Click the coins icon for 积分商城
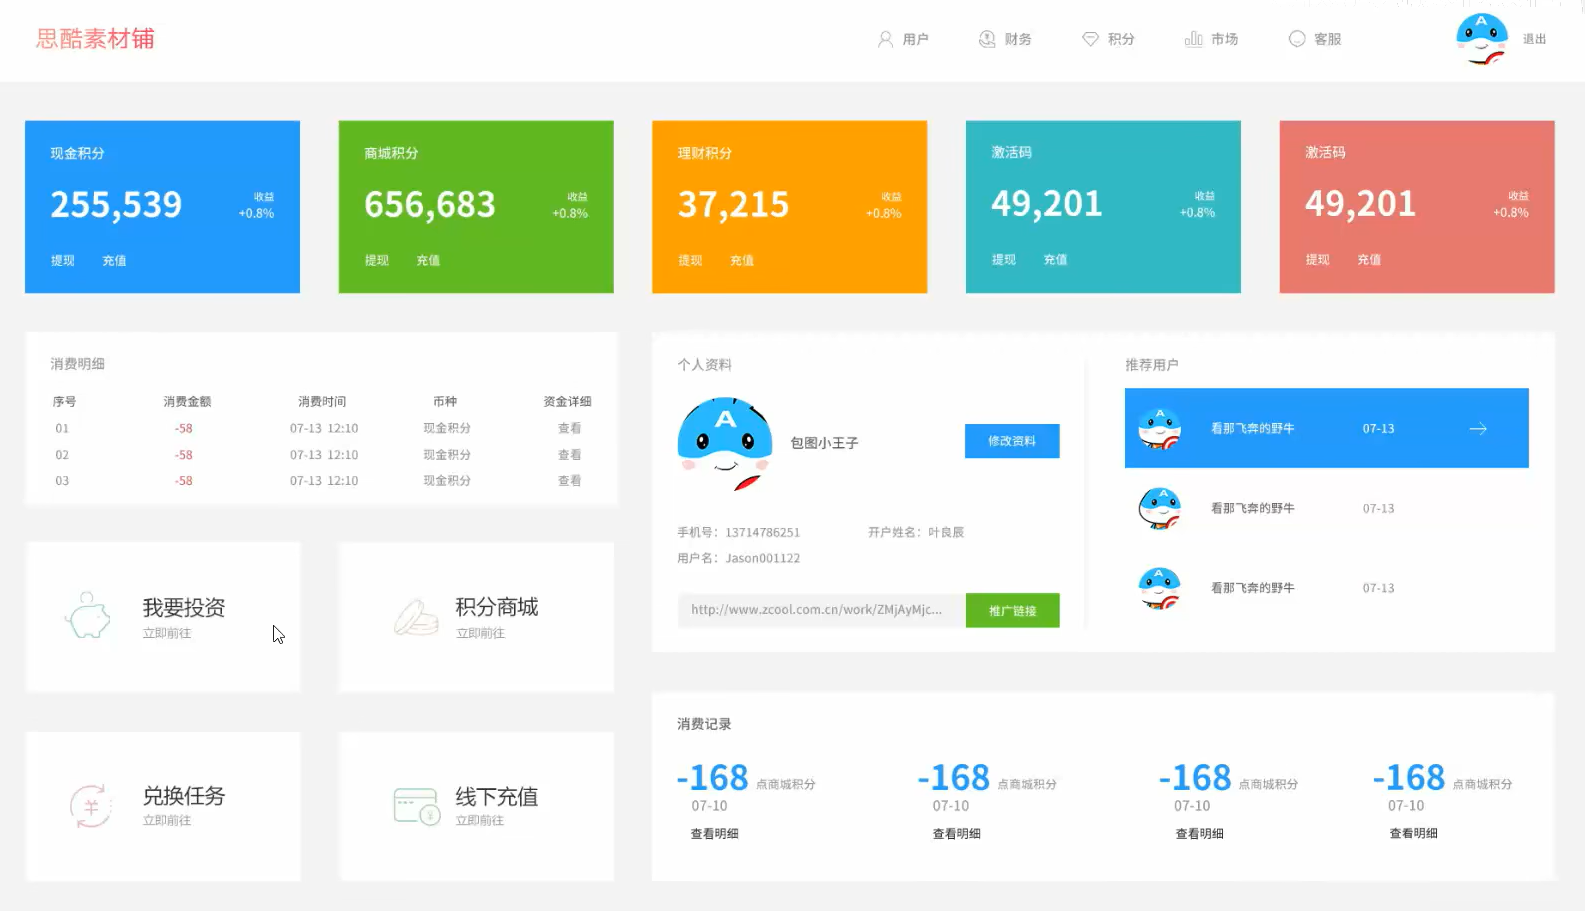 [x=416, y=617]
